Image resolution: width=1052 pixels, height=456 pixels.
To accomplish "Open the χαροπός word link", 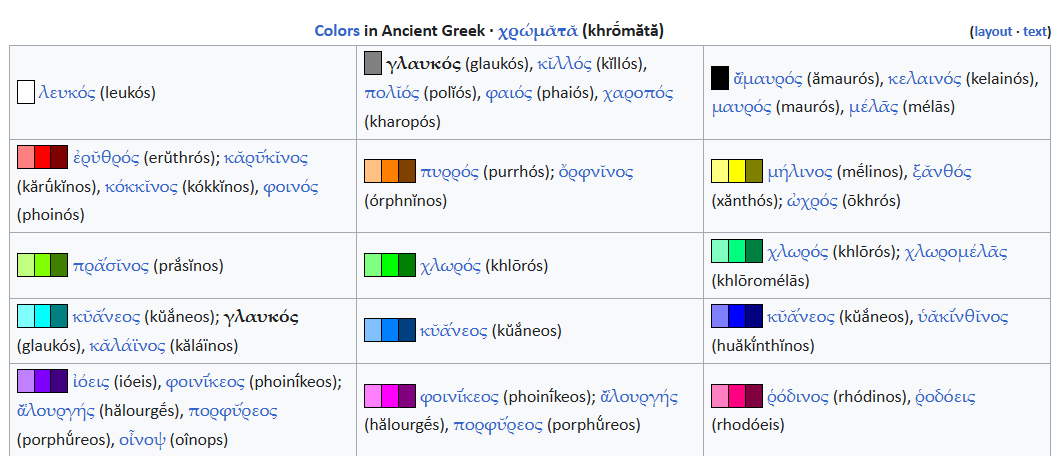I will (x=637, y=93).
